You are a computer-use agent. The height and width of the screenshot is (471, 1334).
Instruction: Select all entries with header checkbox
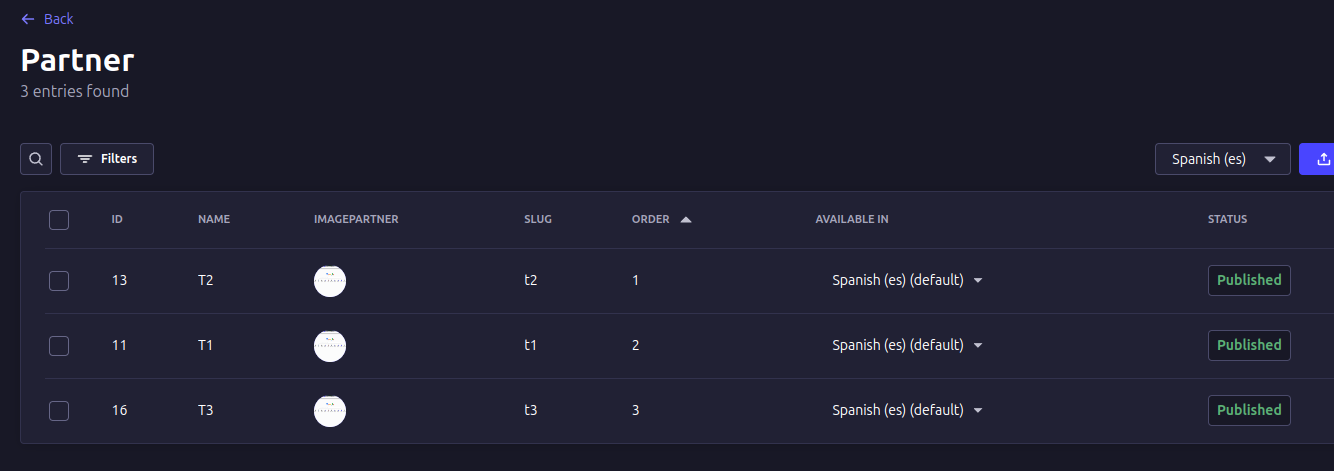click(x=59, y=220)
